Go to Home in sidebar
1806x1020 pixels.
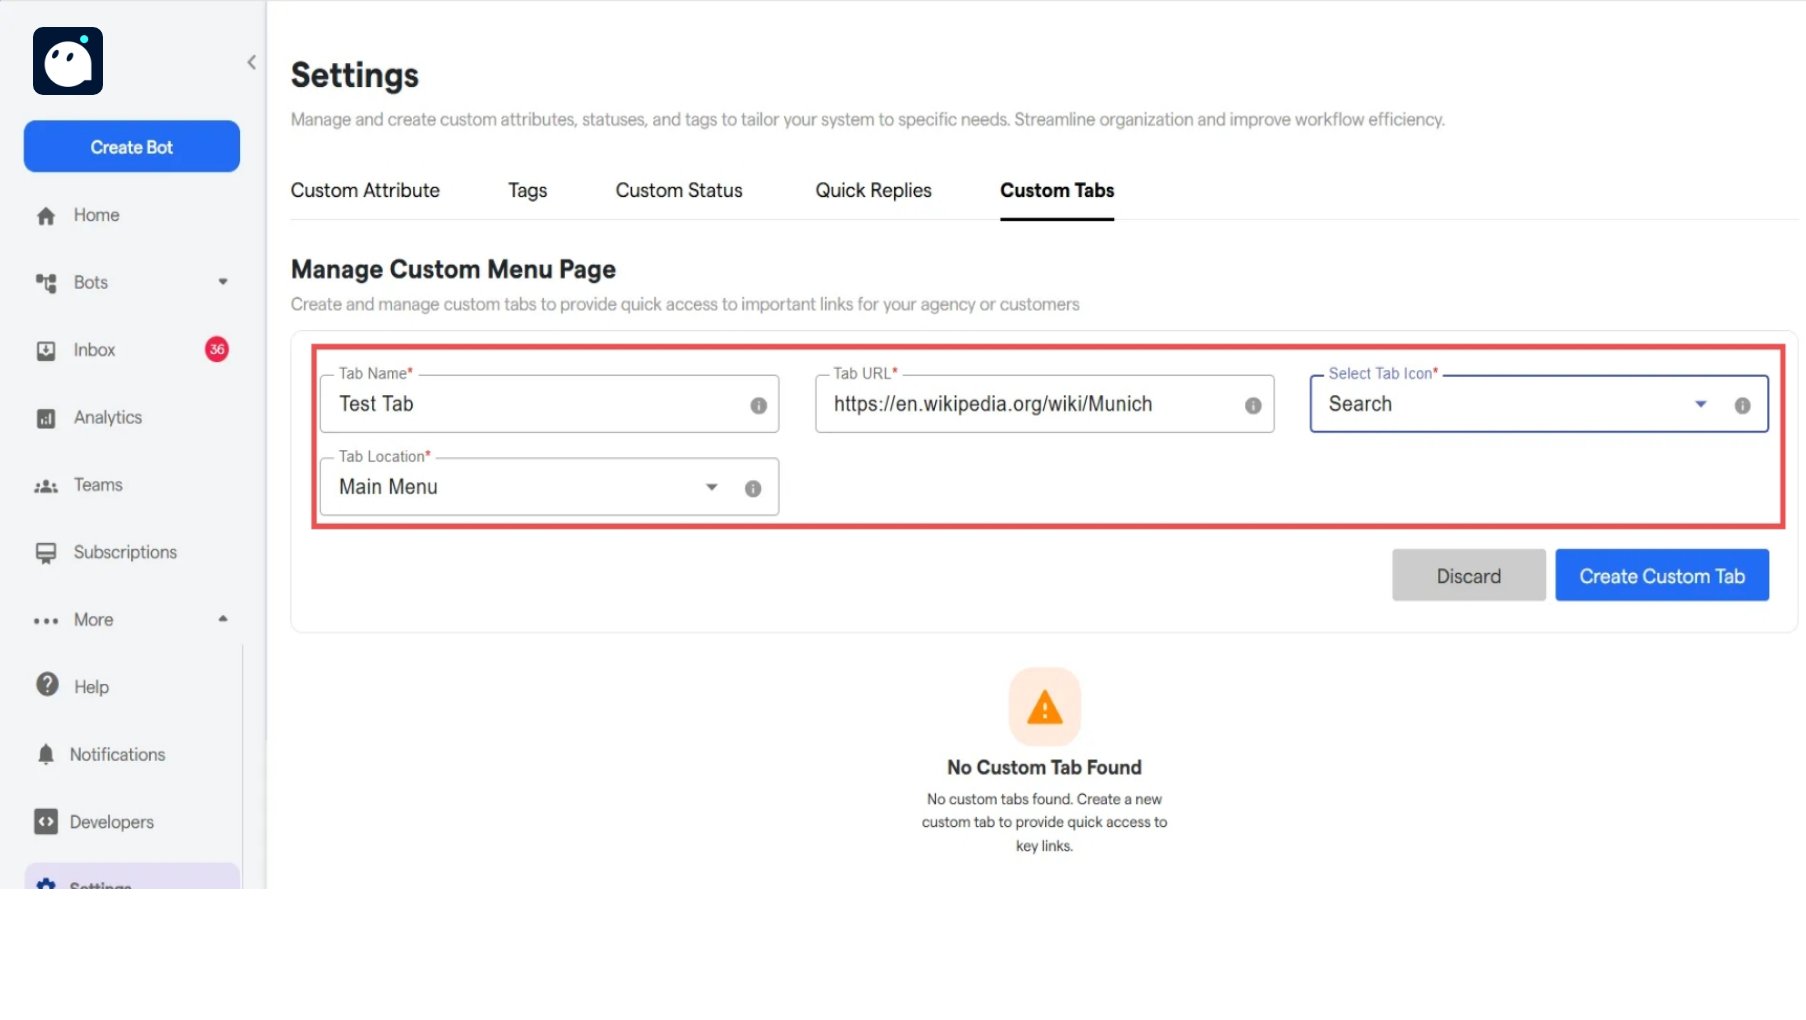(96, 215)
